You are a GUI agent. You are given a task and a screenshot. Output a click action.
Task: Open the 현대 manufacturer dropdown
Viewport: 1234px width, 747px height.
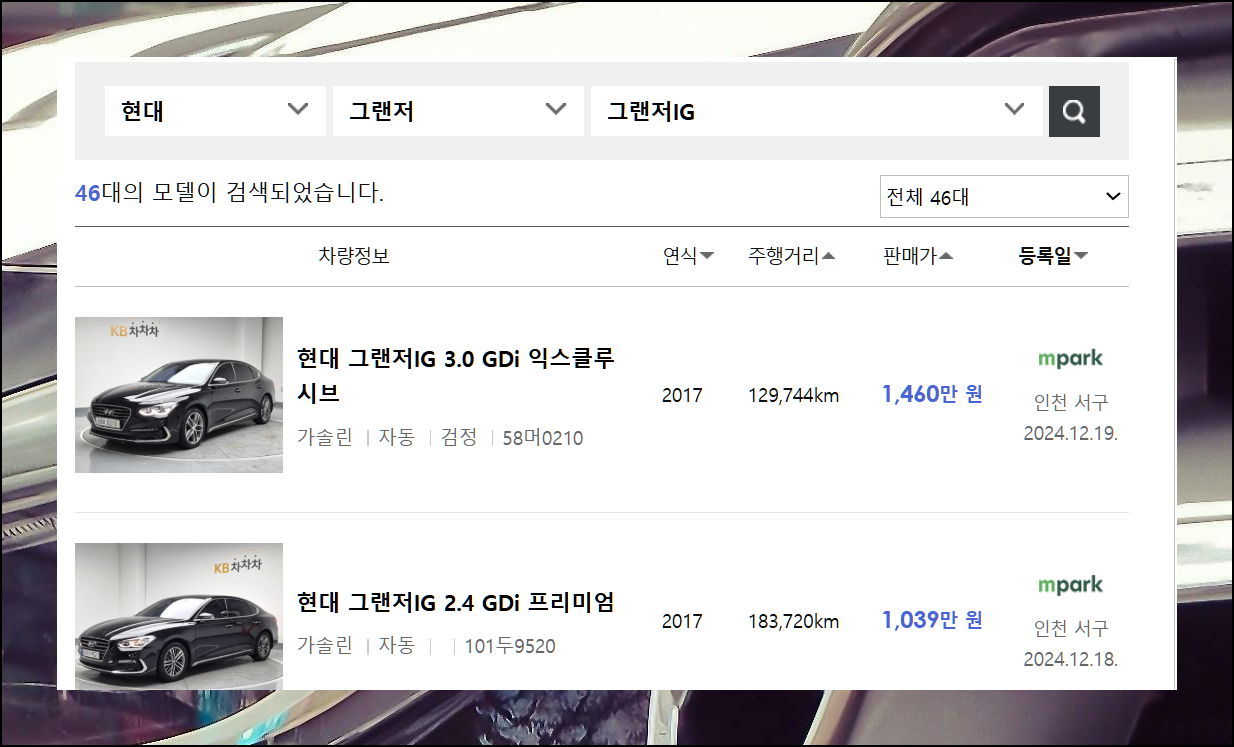(215, 111)
